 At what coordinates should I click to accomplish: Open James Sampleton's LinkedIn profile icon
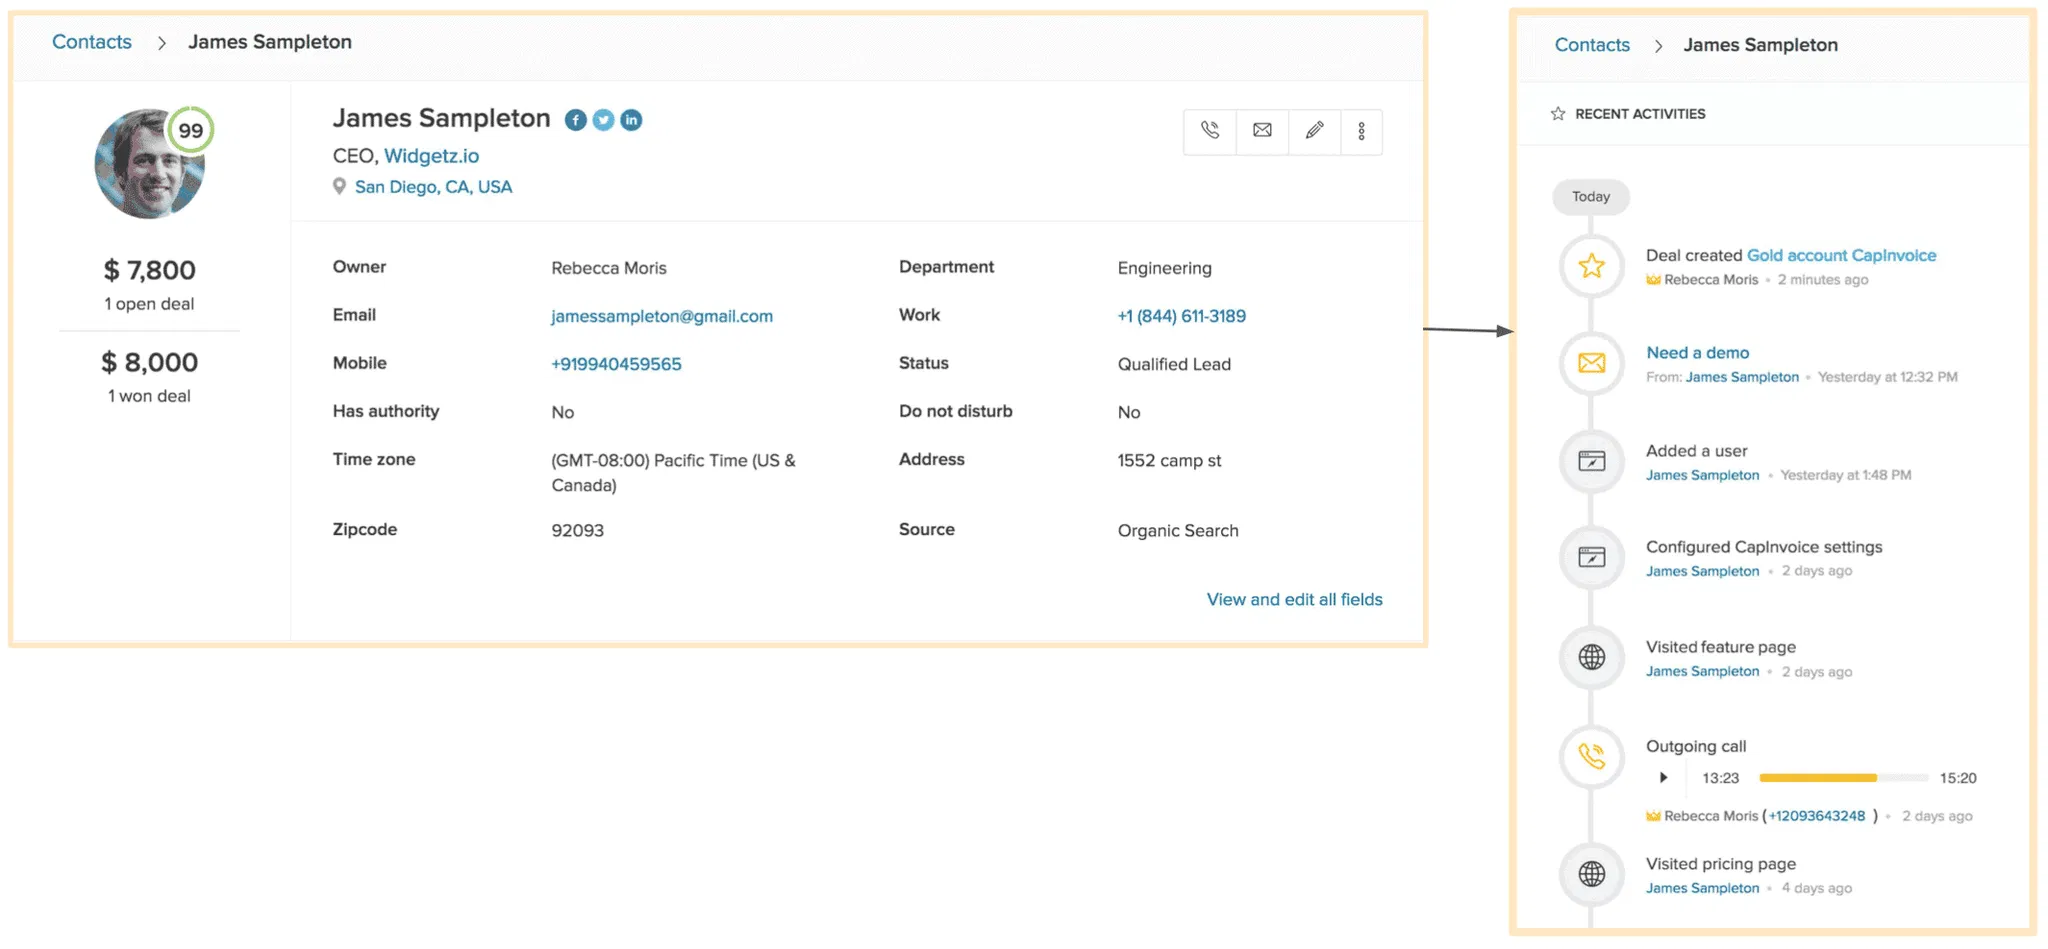pos(631,120)
